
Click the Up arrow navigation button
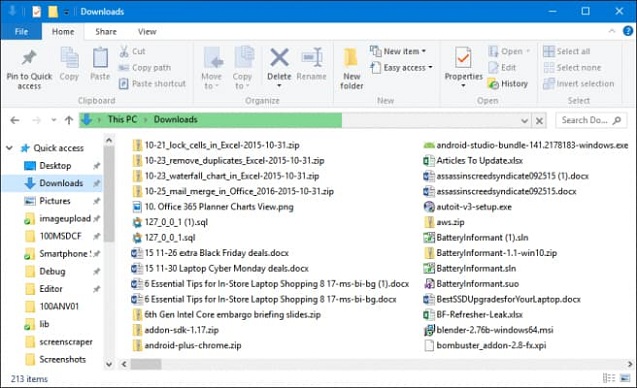pos(69,120)
